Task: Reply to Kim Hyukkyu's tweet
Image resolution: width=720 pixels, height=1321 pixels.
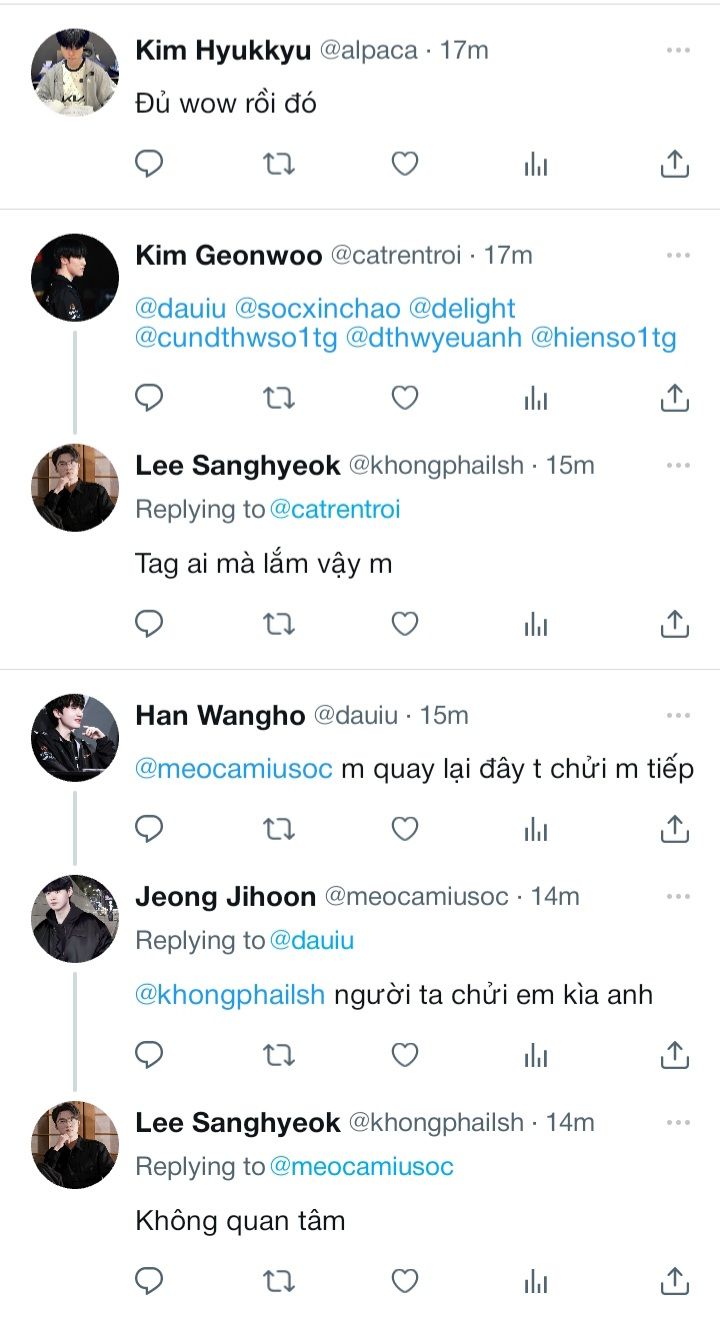Action: click(149, 164)
